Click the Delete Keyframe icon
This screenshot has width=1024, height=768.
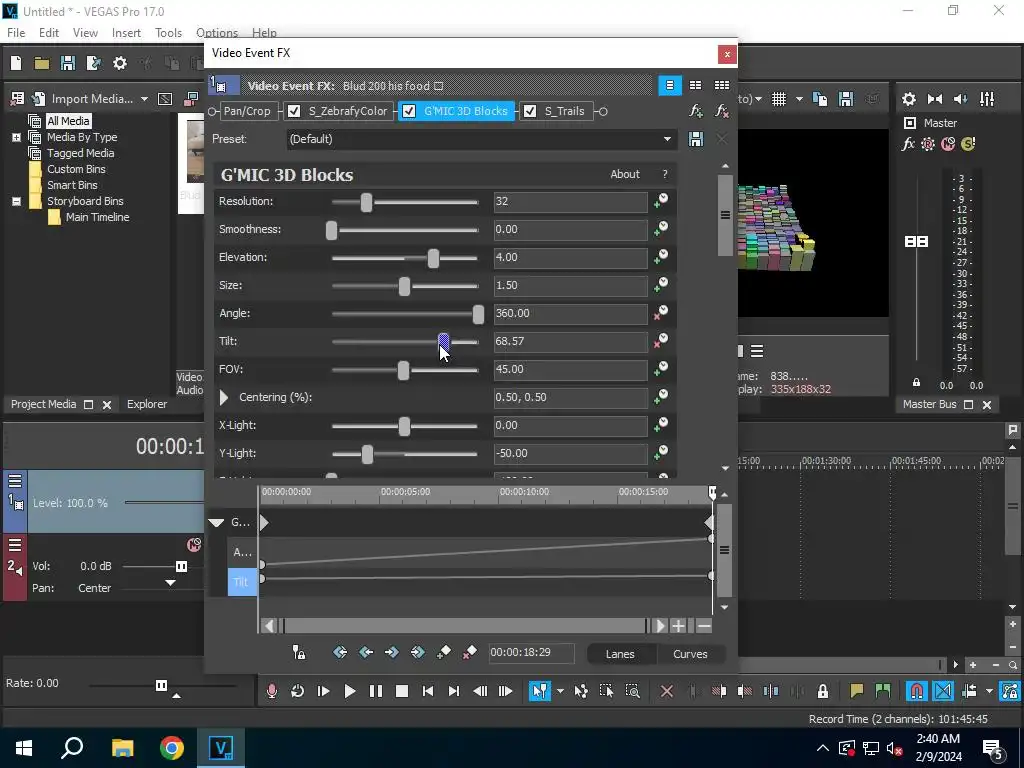pos(469,652)
